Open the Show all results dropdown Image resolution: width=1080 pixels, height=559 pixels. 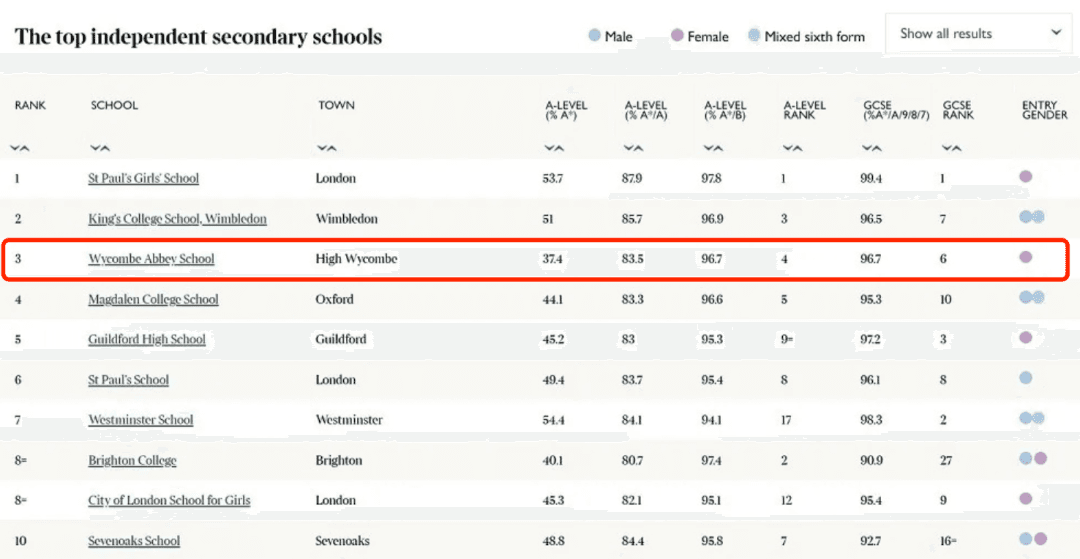coord(977,33)
